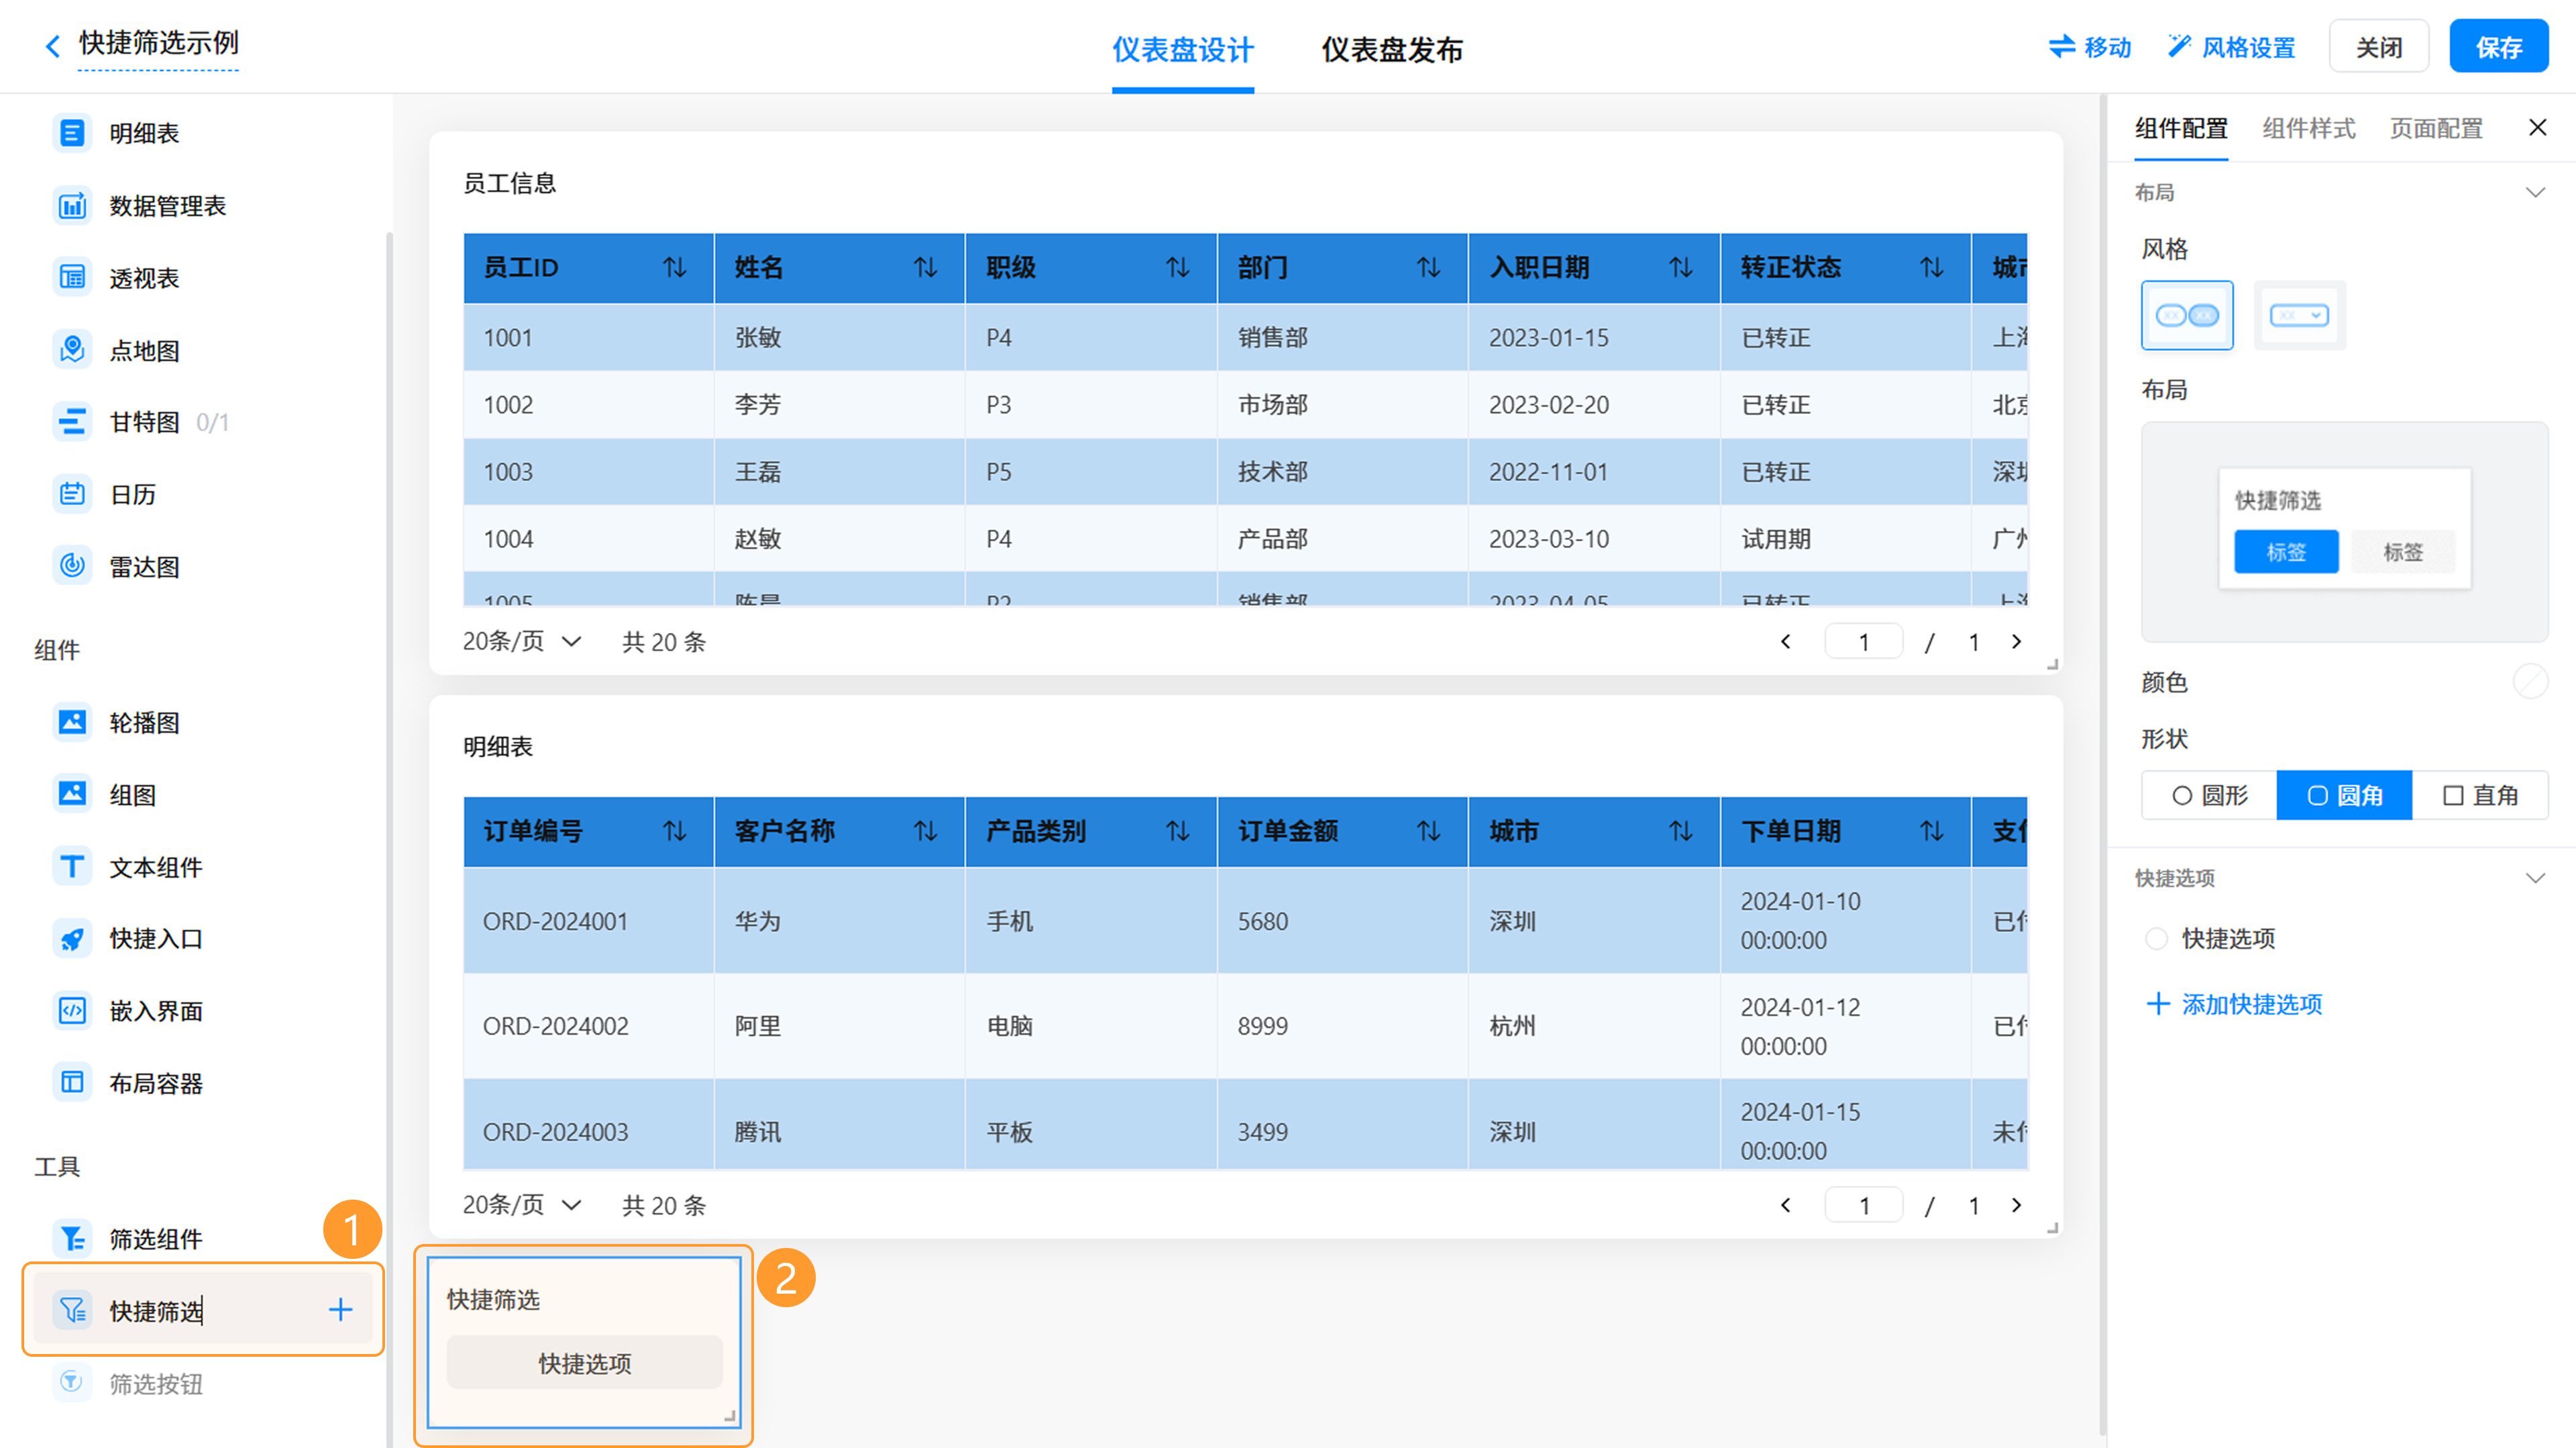Select the 嵌入界面 icon
This screenshot has height=1448, width=2576.
[x=72, y=1011]
